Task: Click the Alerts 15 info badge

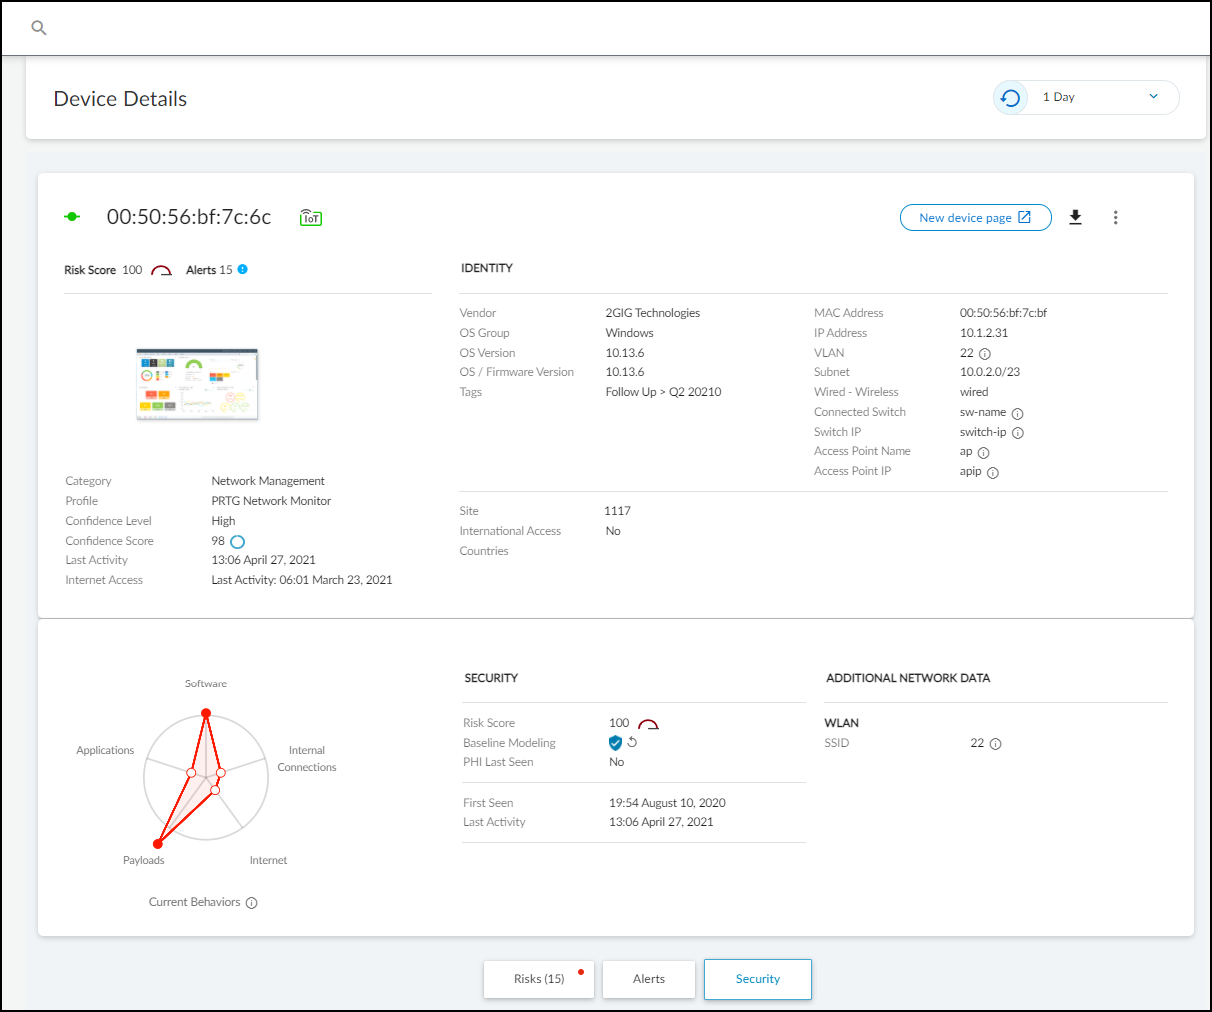Action: 243,269
